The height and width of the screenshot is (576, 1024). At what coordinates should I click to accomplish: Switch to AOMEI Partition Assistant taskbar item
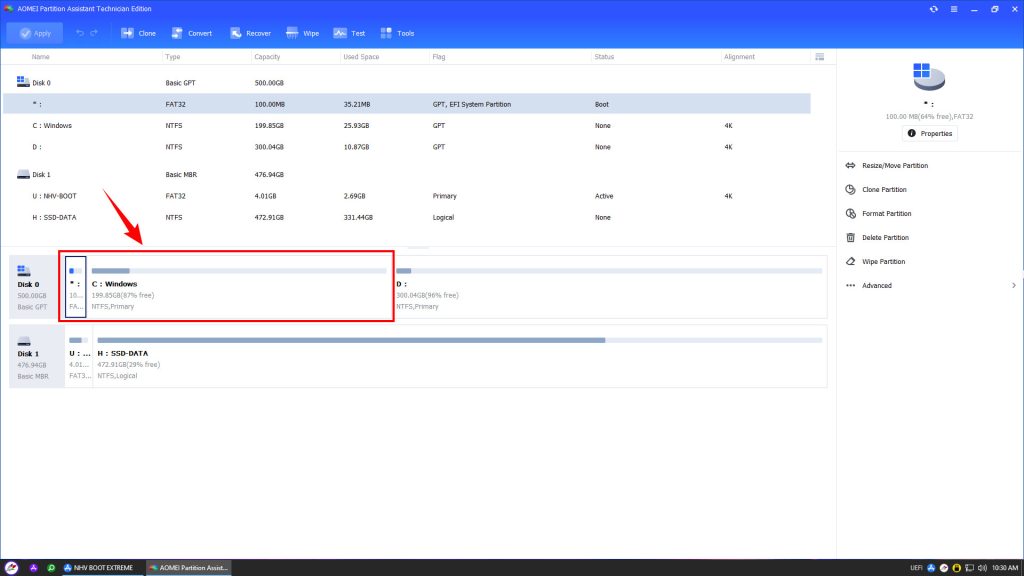(188, 568)
